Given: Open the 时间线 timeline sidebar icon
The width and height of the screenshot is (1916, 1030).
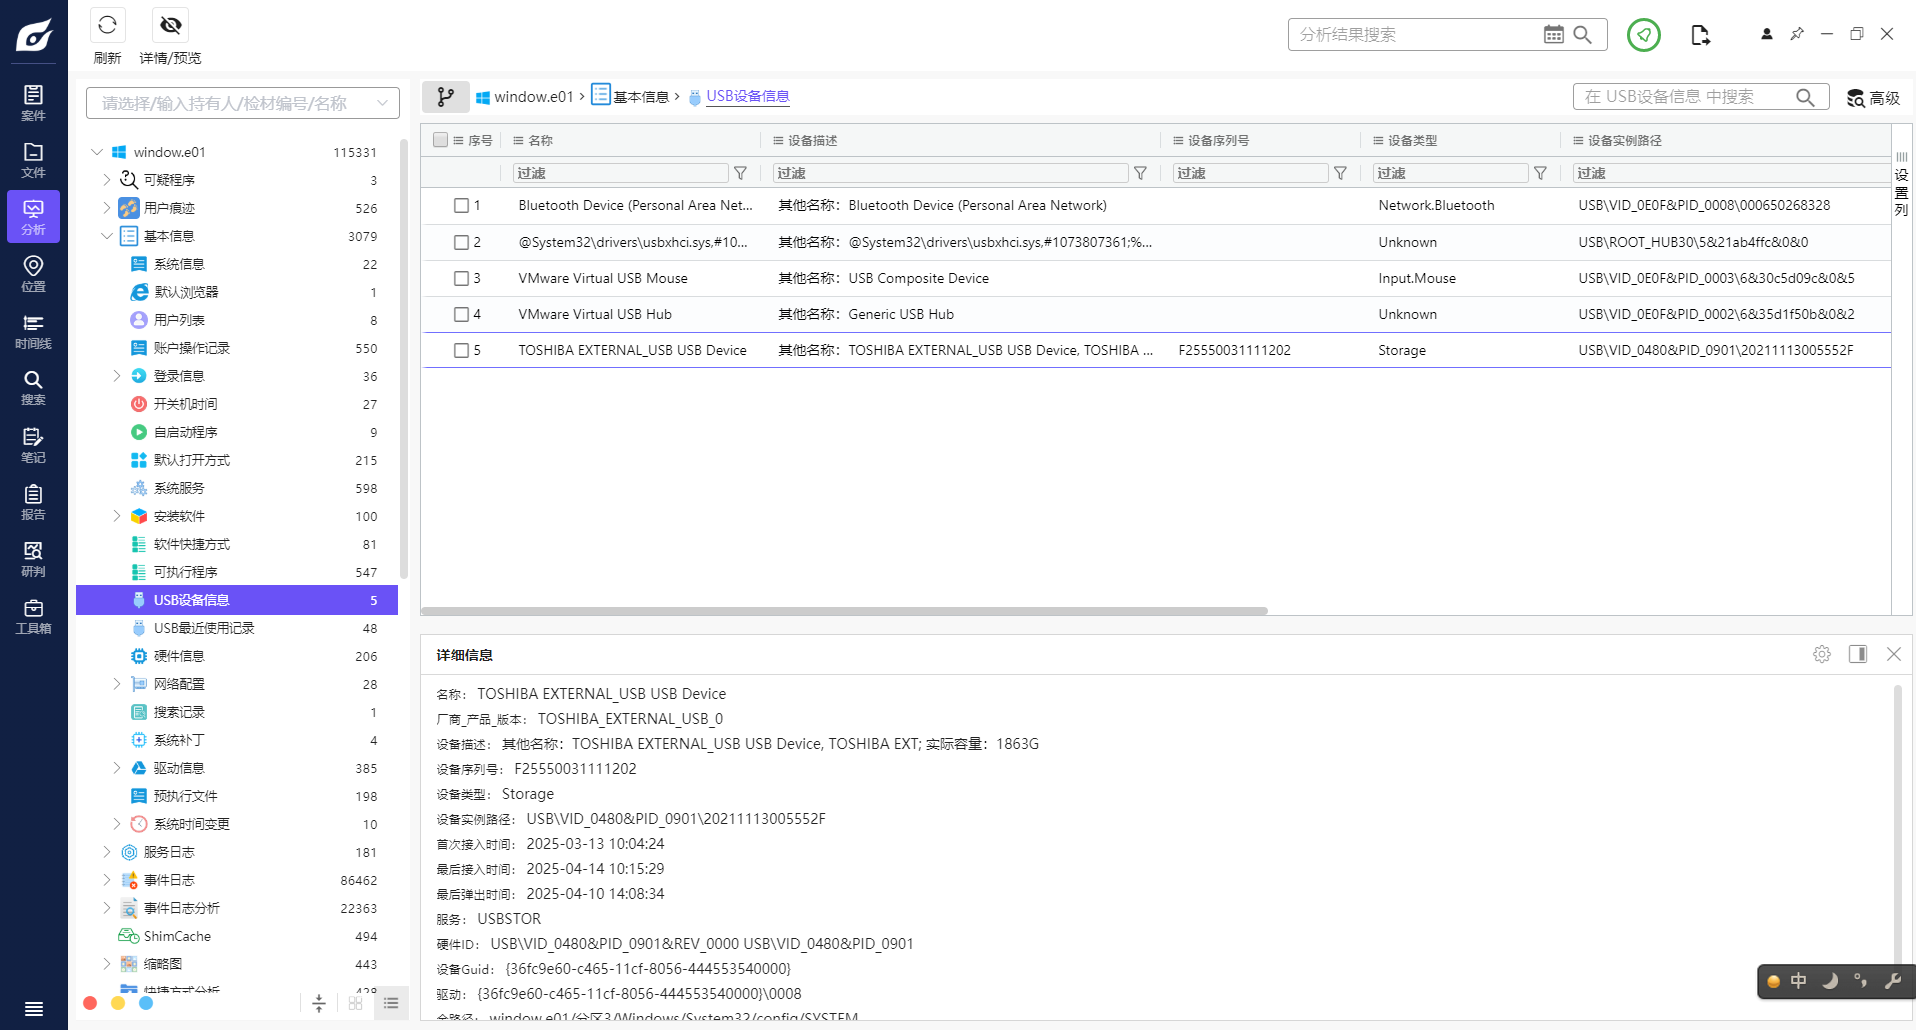Looking at the screenshot, I should pyautogui.click(x=33, y=331).
